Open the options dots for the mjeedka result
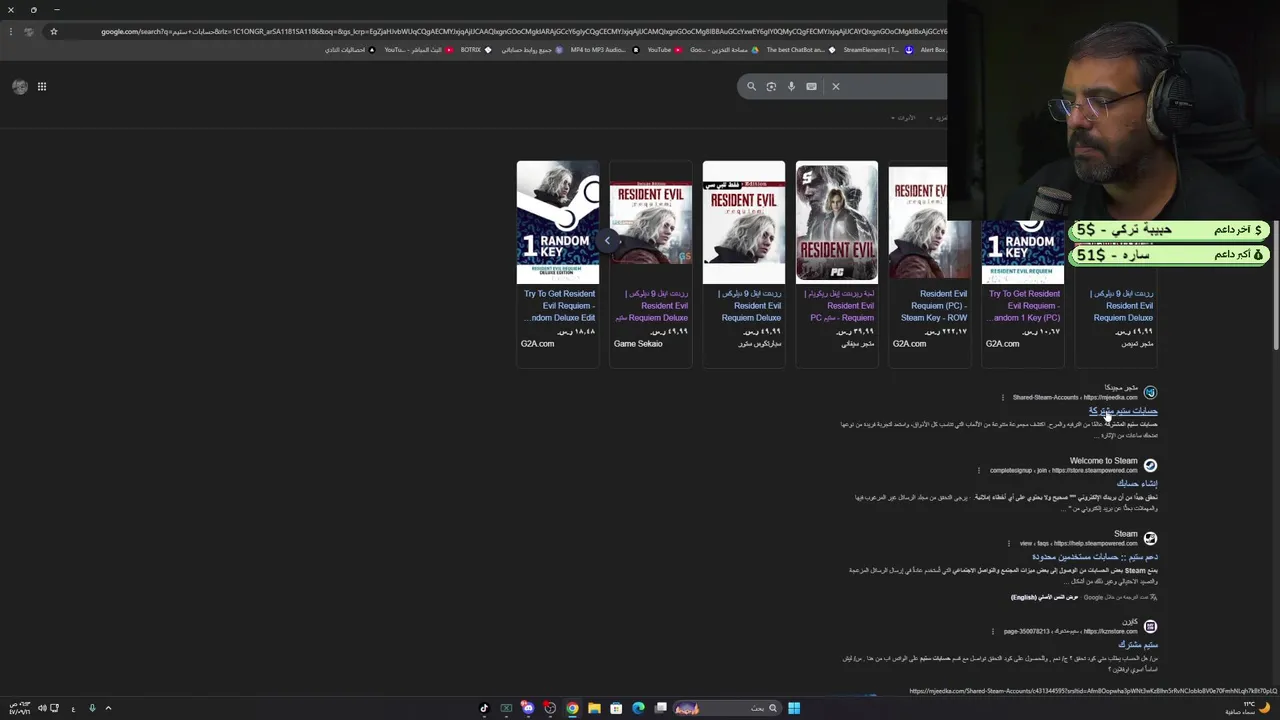This screenshot has width=1280, height=720. click(x=1003, y=398)
